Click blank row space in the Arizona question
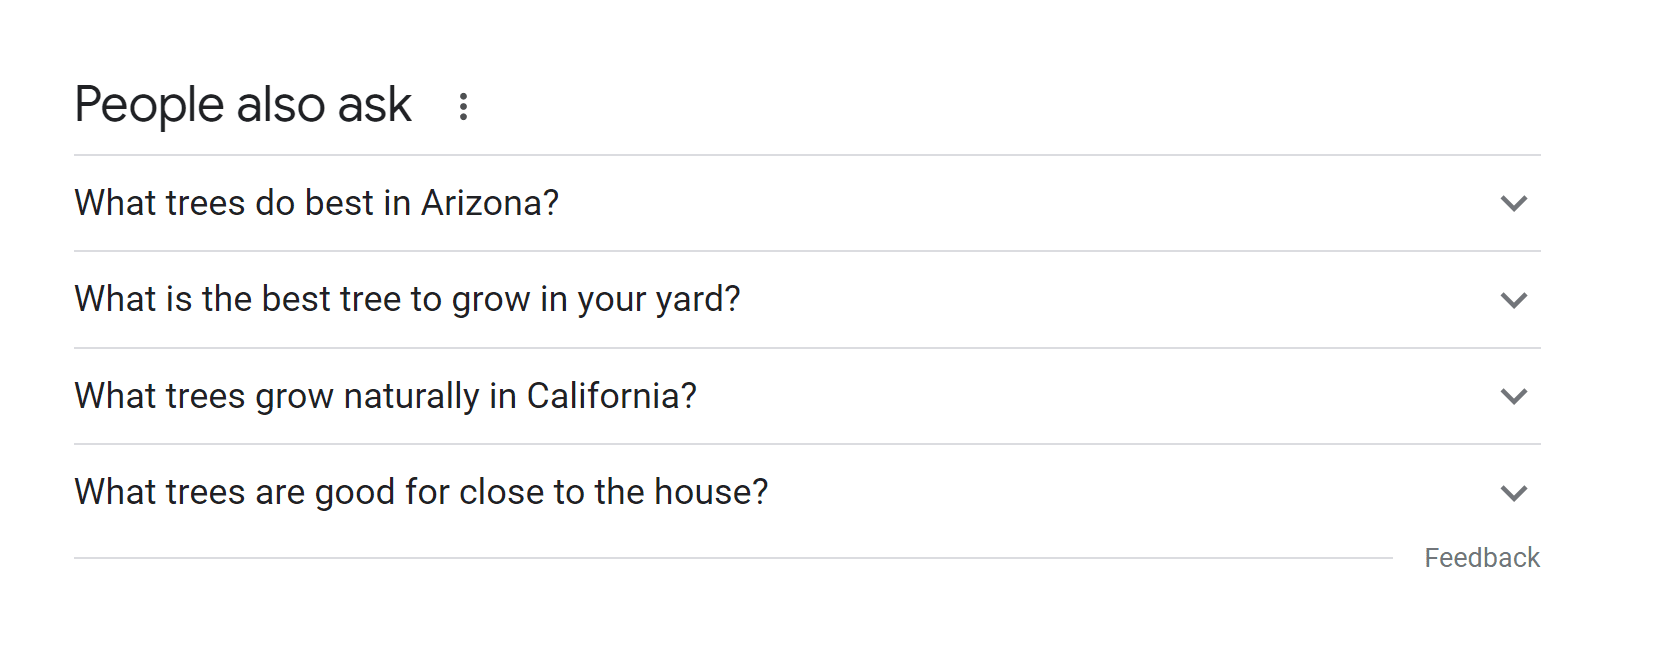Viewport: 1673px width, 666px height. pyautogui.click(x=1000, y=203)
